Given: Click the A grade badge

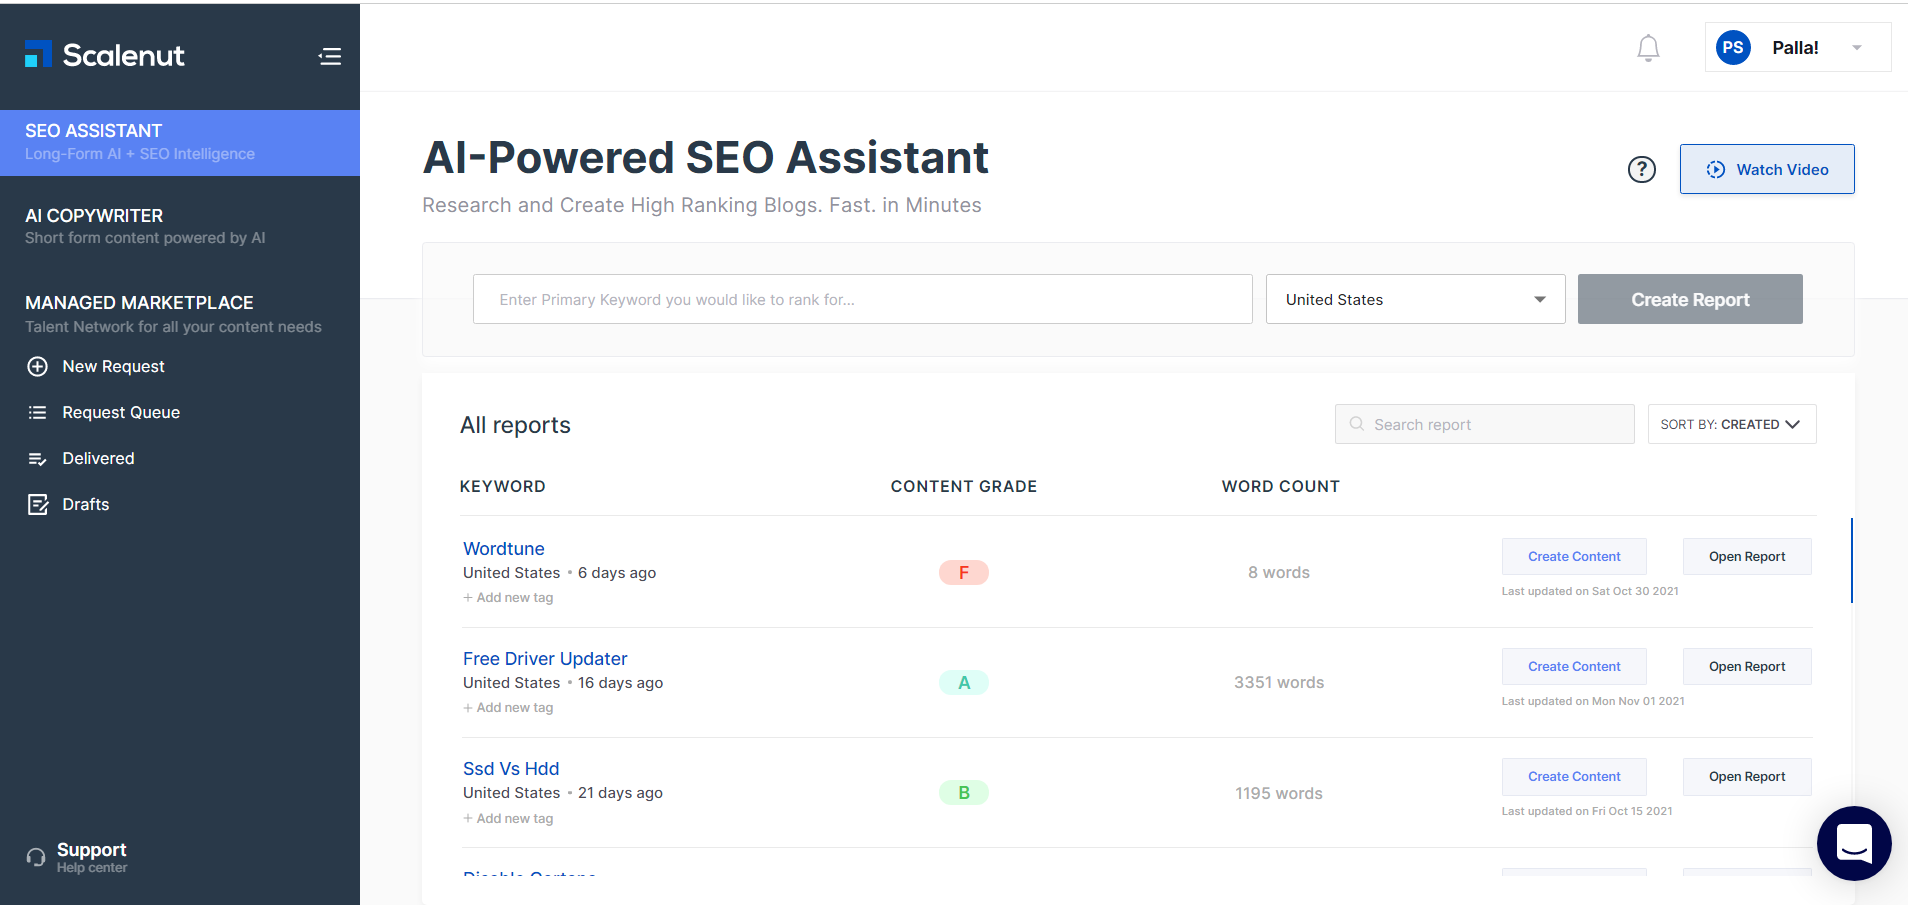Looking at the screenshot, I should (964, 682).
